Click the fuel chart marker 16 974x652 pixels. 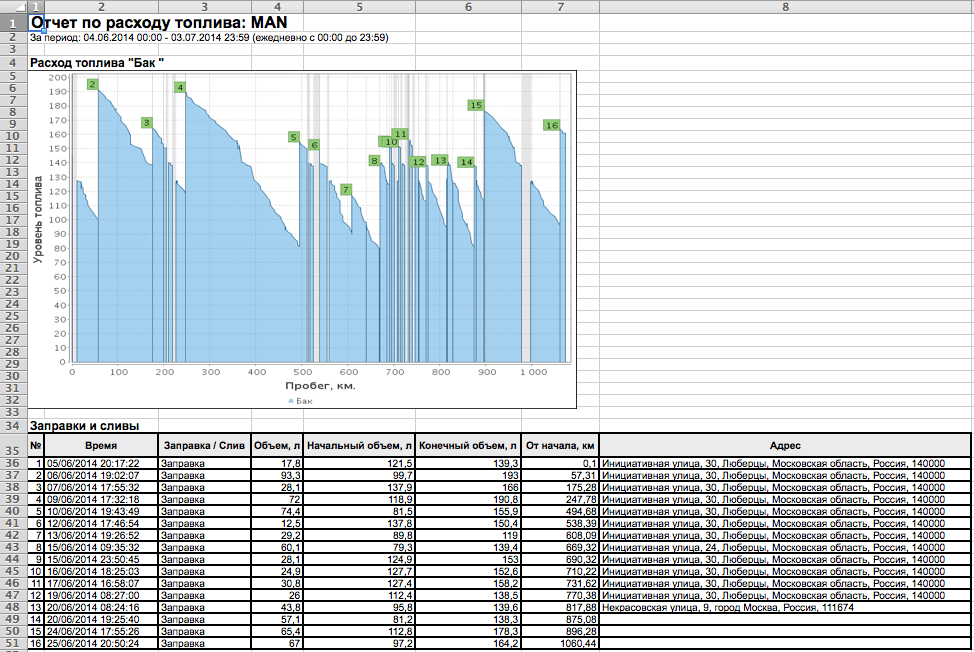click(x=552, y=125)
